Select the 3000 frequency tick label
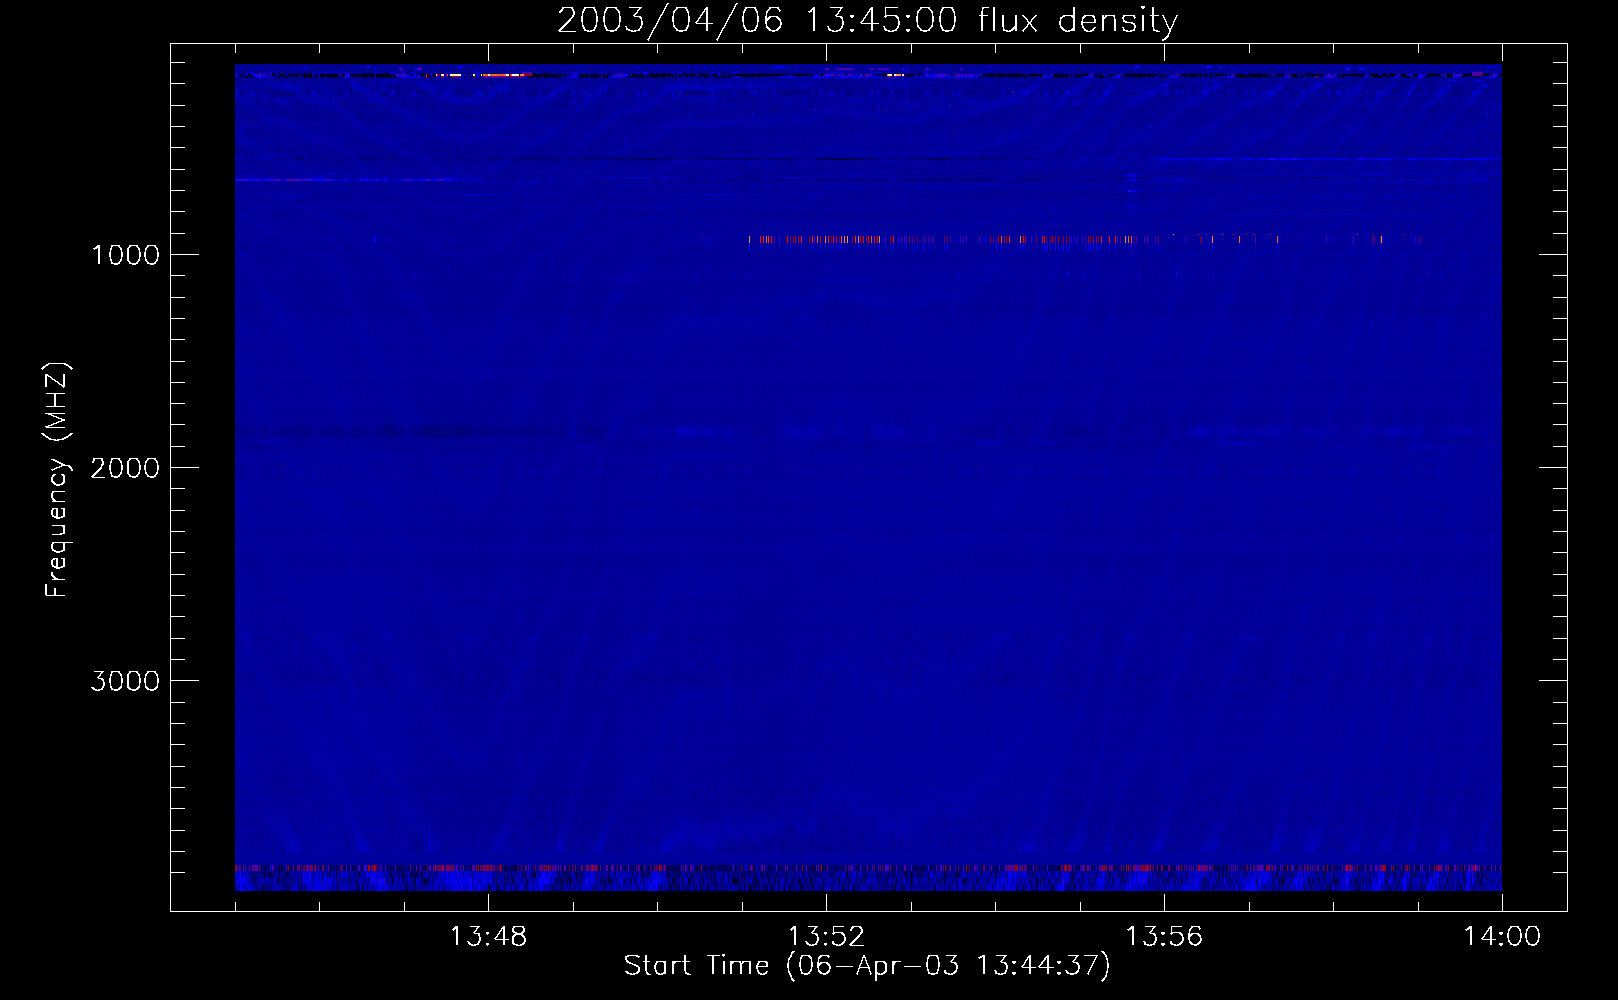This screenshot has width=1618, height=1000. (x=125, y=681)
